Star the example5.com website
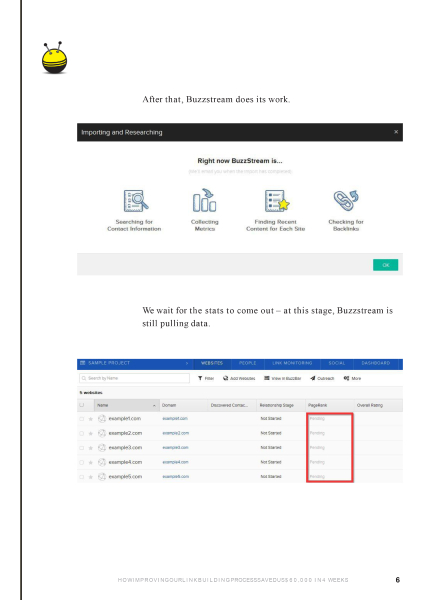 tap(91, 477)
